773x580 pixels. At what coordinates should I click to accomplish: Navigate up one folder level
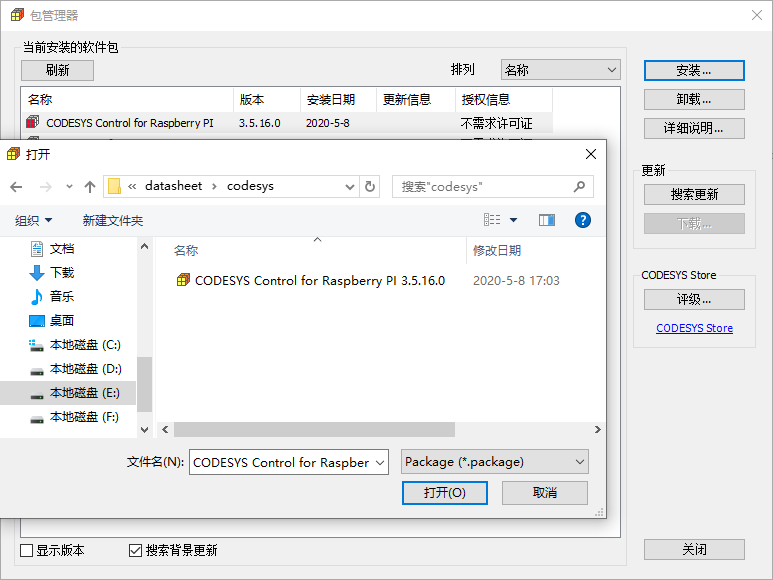90,187
